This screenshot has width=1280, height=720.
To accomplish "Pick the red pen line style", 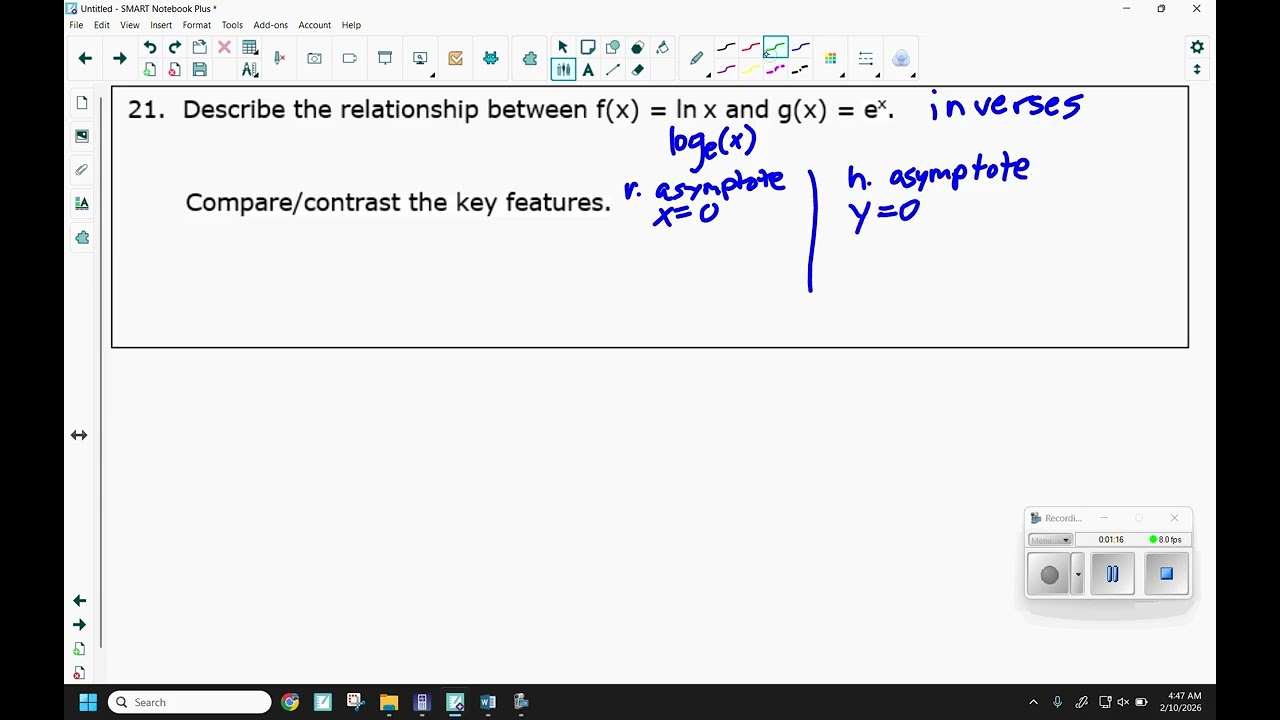I will [750, 47].
